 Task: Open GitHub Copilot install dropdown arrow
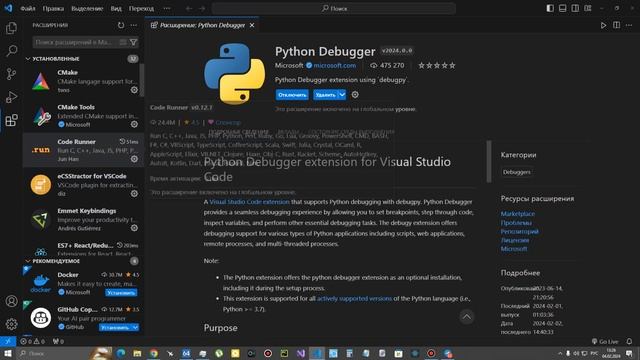[x=135, y=327]
